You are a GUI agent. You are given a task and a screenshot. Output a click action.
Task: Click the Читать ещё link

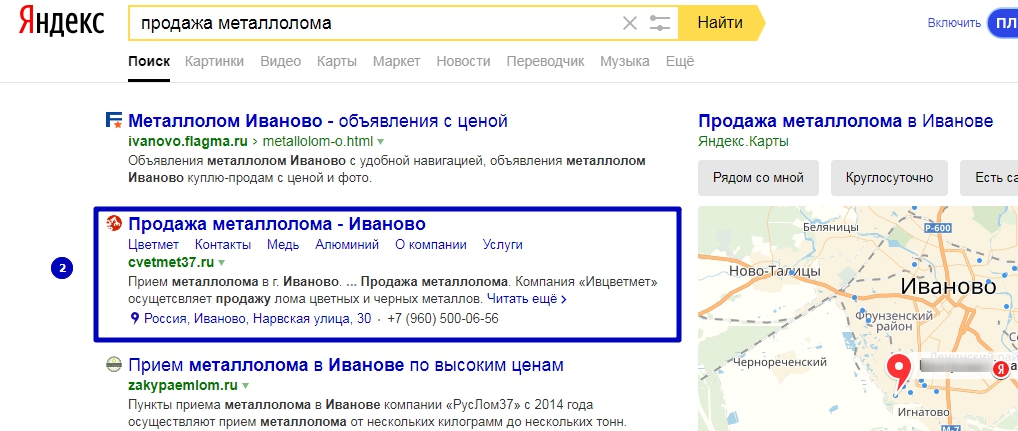point(527,299)
